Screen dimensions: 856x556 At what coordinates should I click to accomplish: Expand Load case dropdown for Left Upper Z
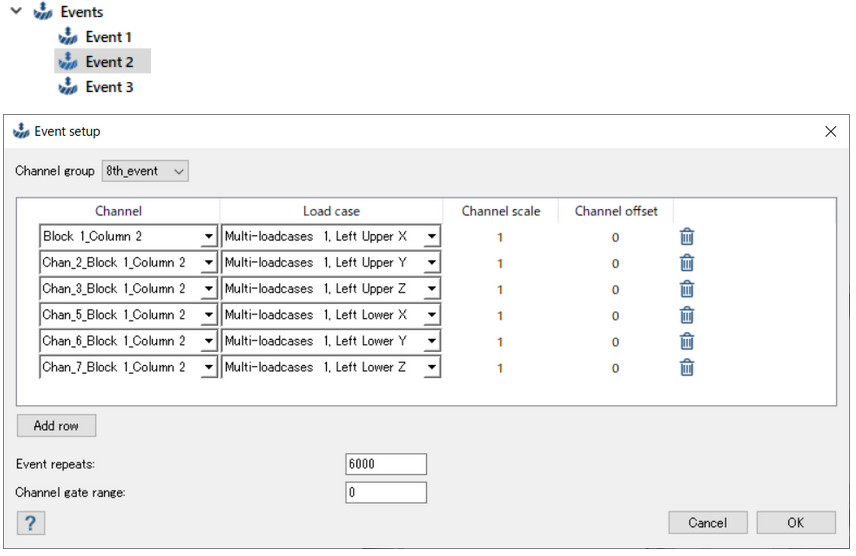pos(431,289)
